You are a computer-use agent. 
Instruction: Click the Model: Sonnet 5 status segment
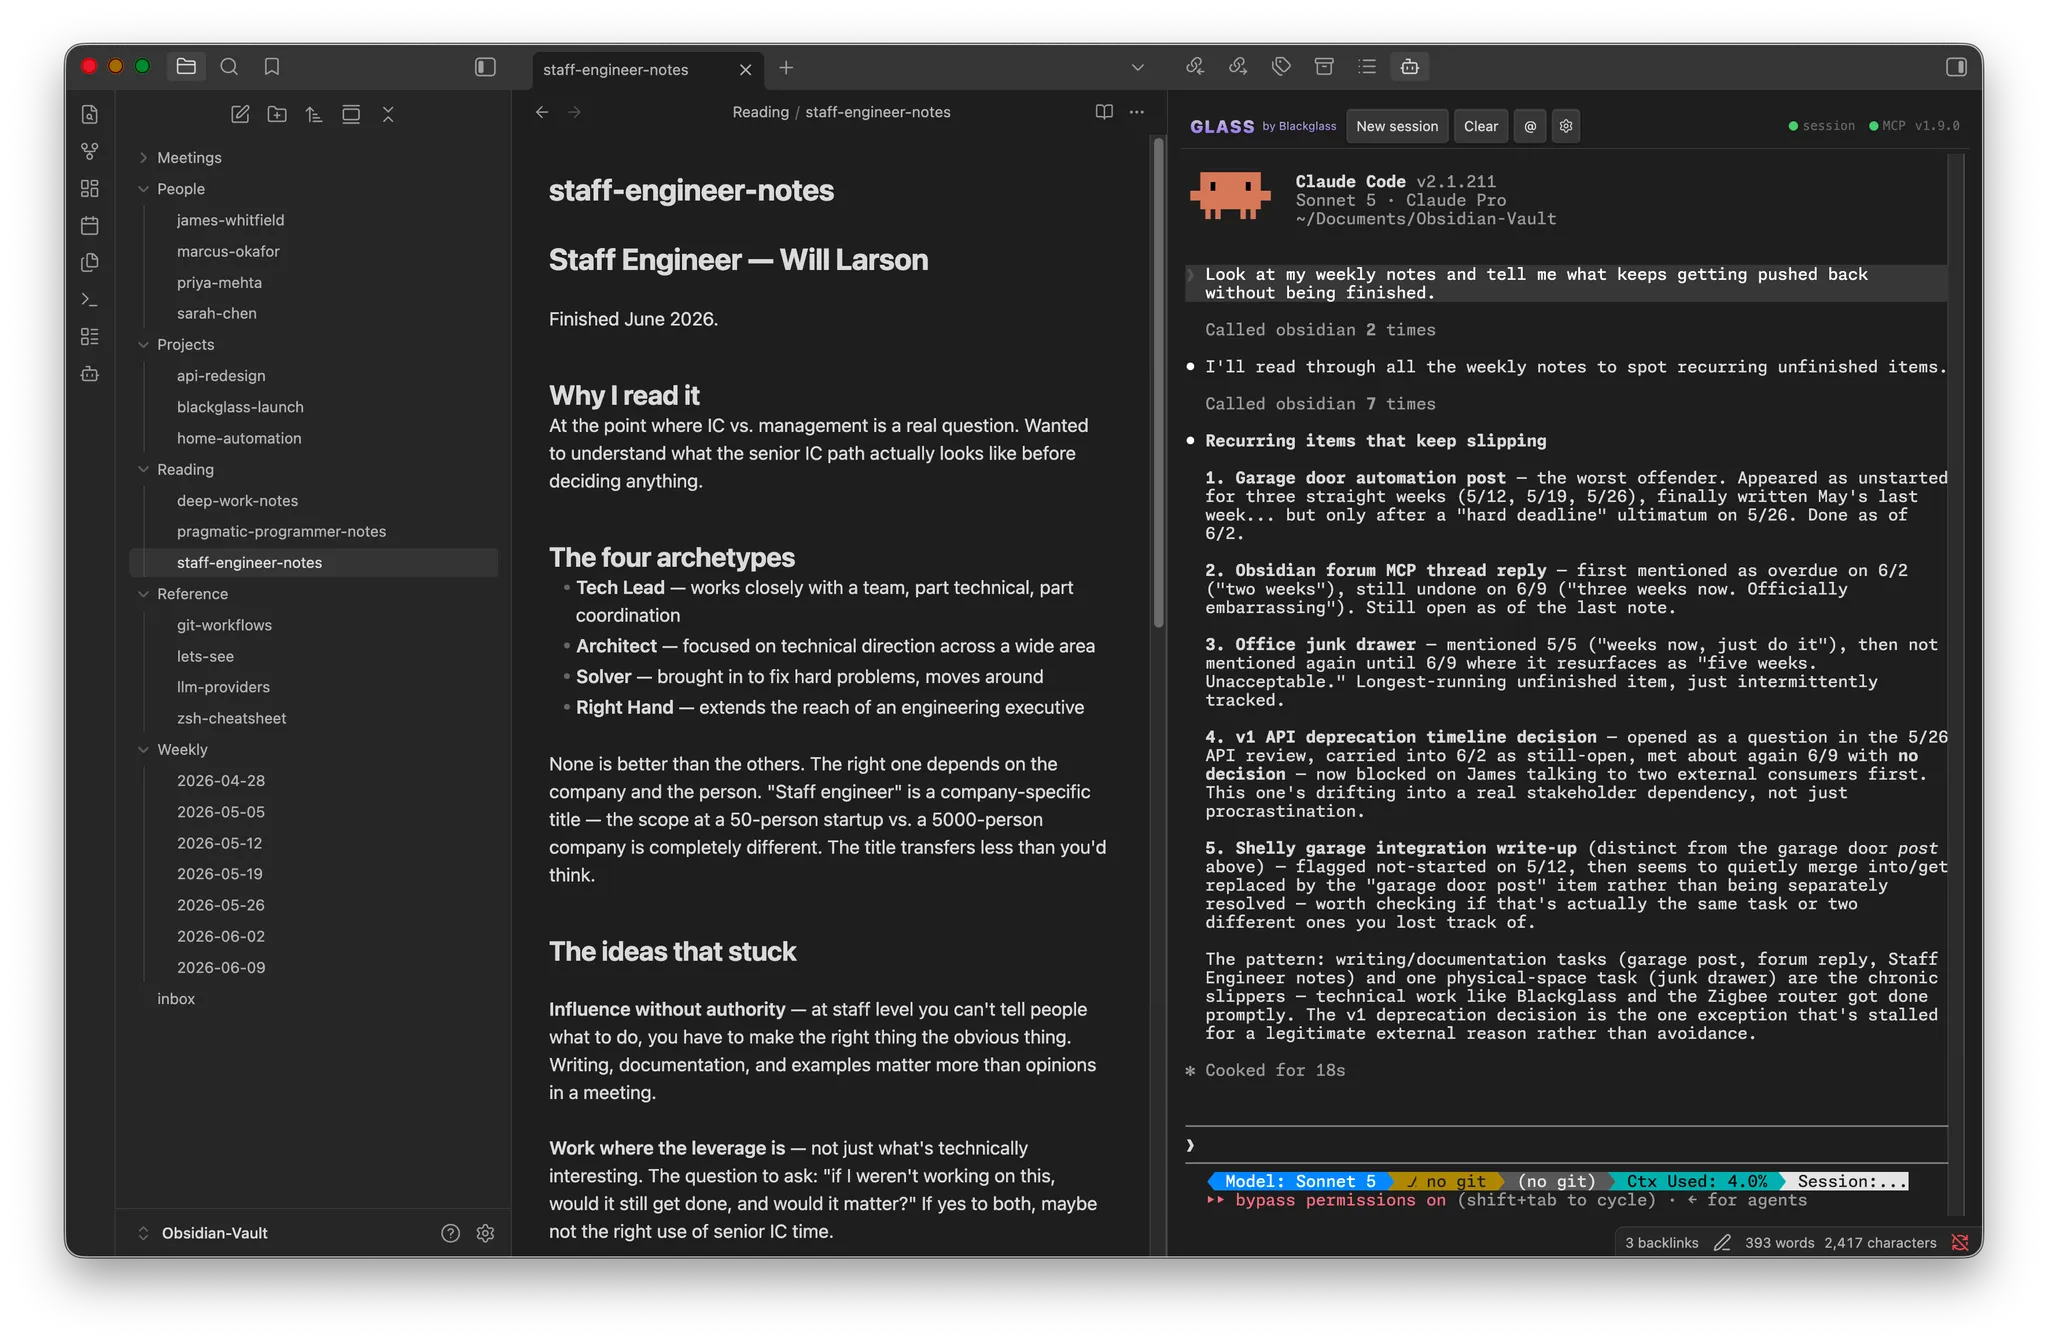[x=1300, y=1181]
